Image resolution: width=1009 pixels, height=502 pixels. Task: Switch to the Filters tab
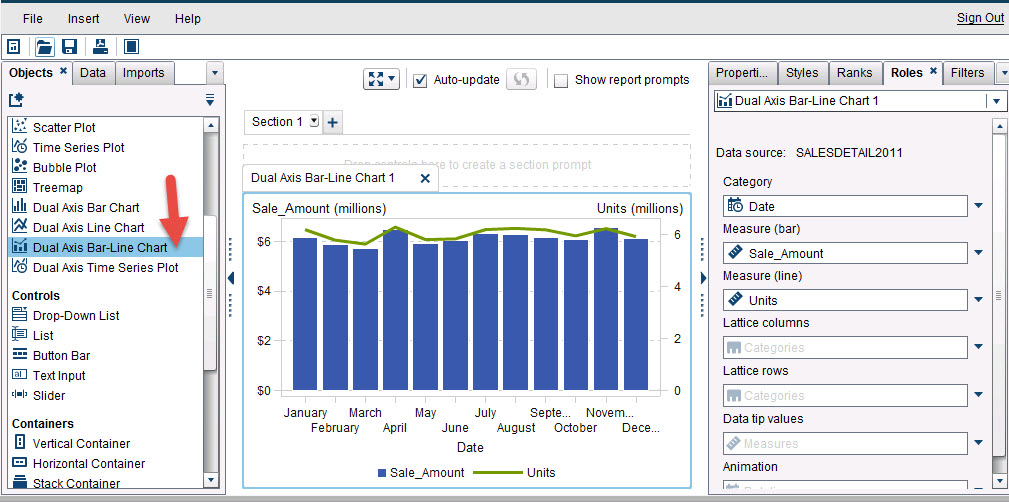pos(966,72)
